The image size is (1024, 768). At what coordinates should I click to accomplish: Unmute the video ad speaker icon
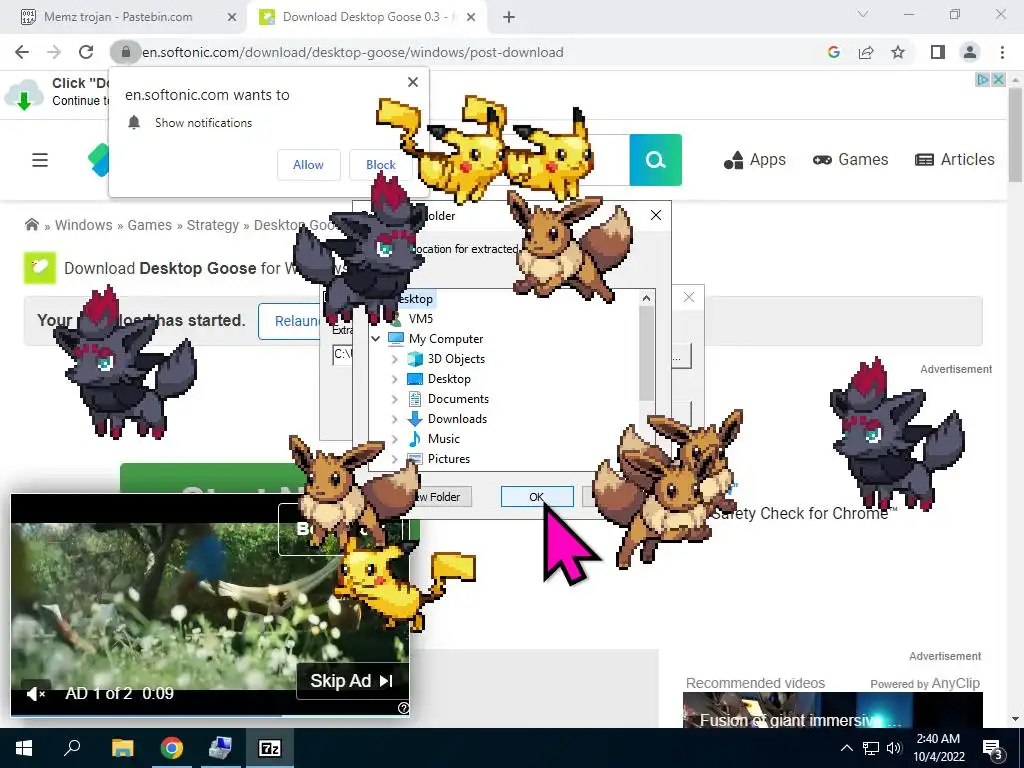(35, 694)
